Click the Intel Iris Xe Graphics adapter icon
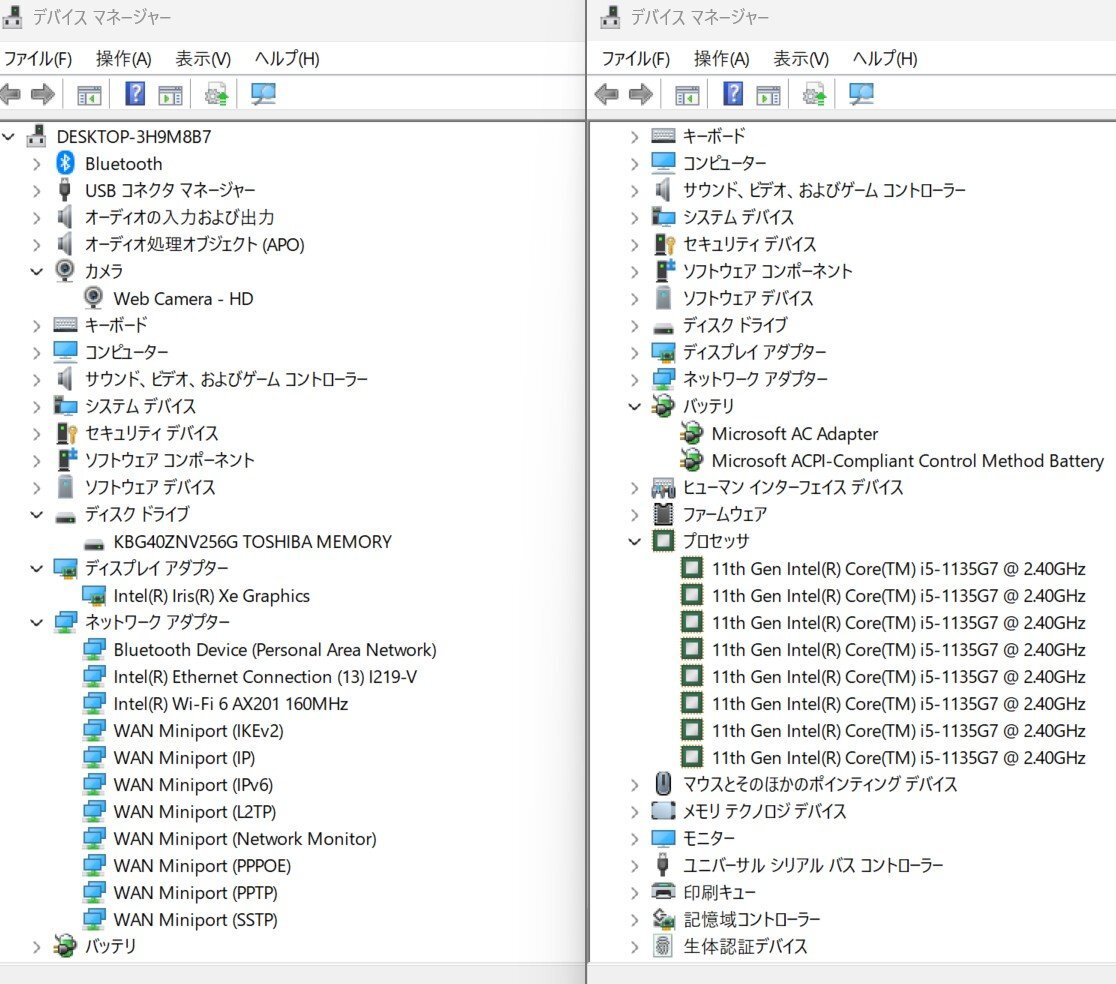The width and height of the screenshot is (1116, 984). coord(94,595)
